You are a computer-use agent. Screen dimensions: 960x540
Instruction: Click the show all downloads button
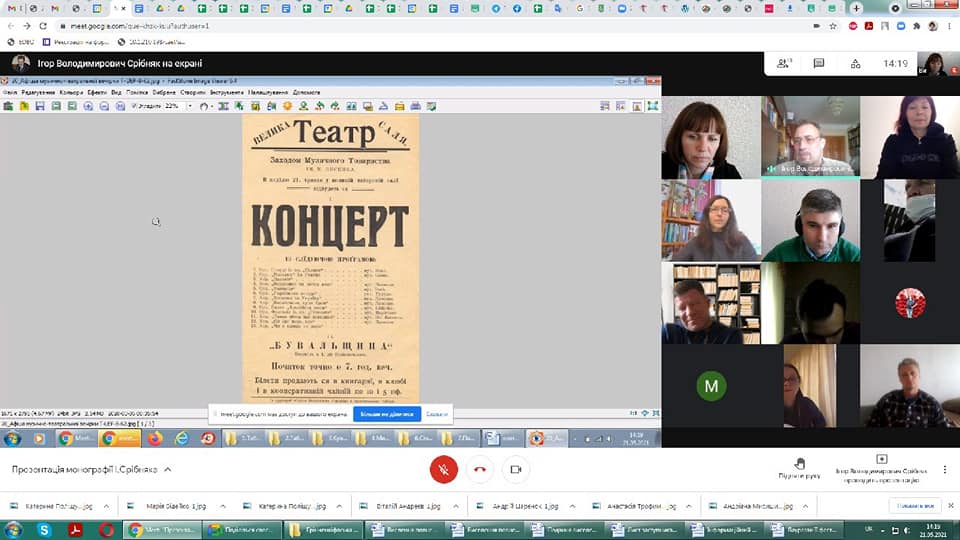(x=914, y=506)
